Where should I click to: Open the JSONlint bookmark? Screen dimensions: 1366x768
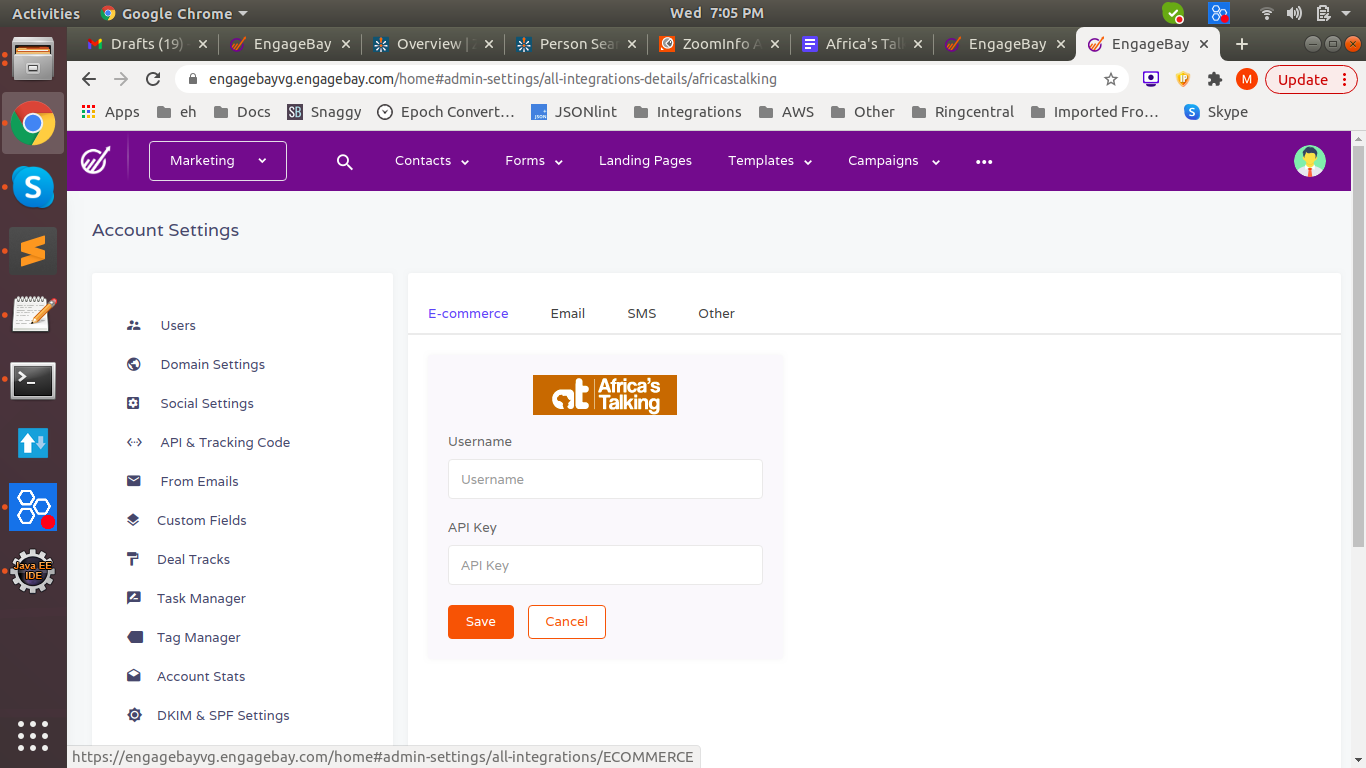point(575,112)
